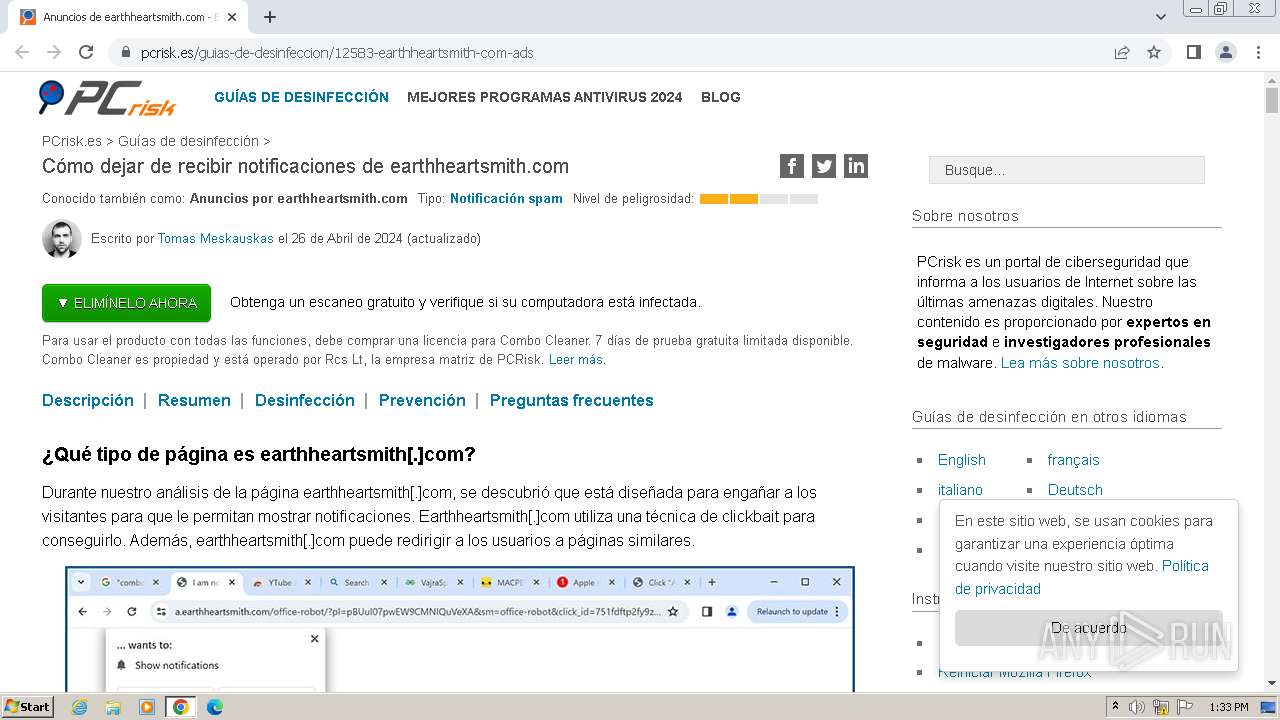Open MEJORES PROGRAMAS ANTIVIRUS 2024
The image size is (1280, 720).
click(x=544, y=97)
